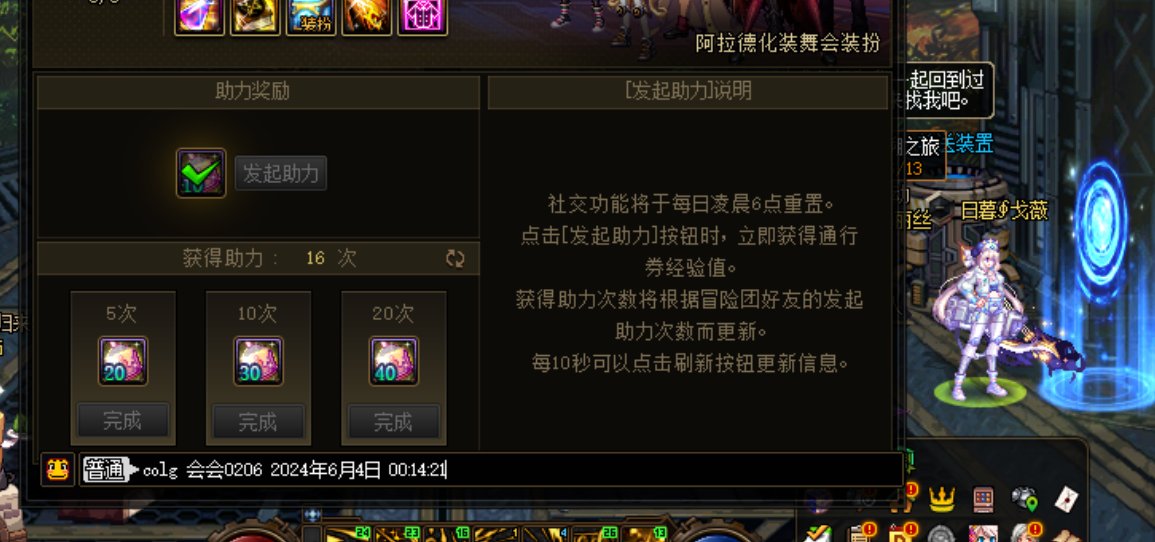Open the 普通 chat channel selector
Screen dimensions: 1155x542
pos(108,469)
